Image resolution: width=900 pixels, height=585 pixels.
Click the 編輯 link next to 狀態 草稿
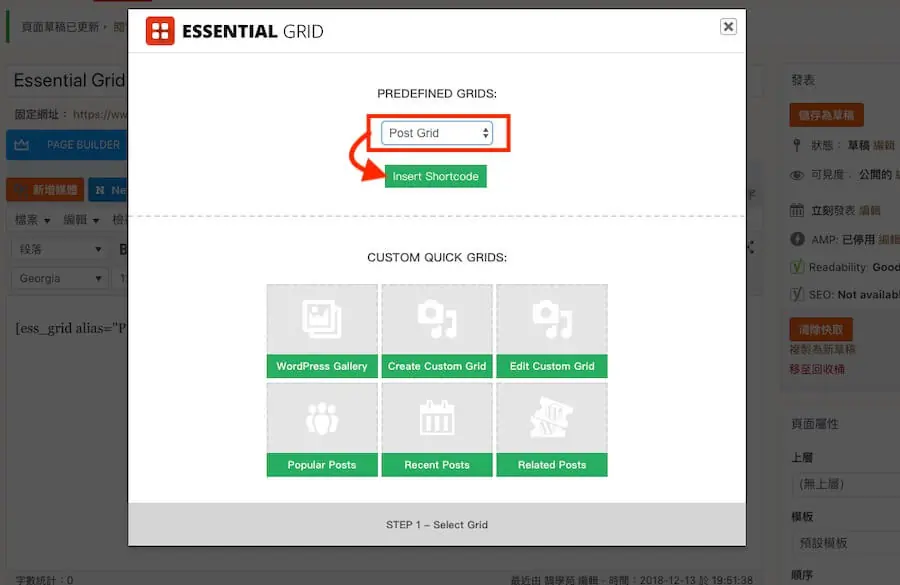(x=884, y=145)
